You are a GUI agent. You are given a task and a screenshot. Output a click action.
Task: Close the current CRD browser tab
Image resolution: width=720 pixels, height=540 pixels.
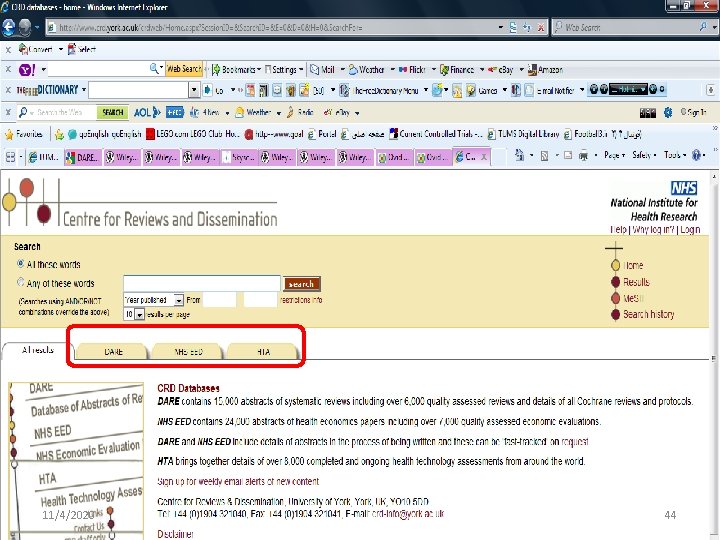(484, 157)
